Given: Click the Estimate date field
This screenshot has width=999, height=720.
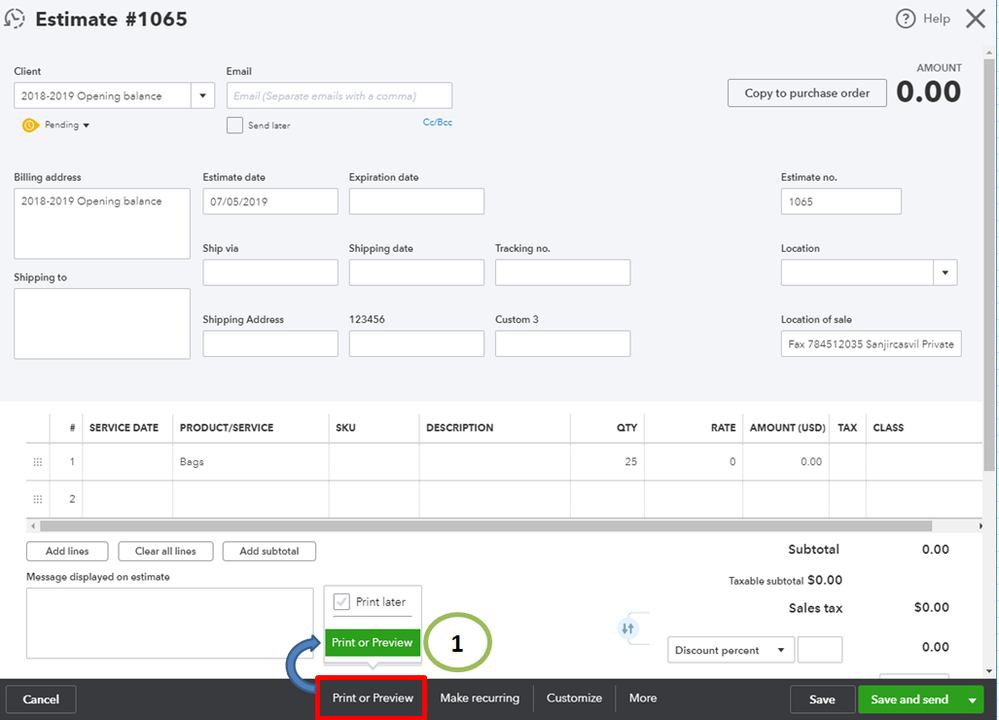Looking at the screenshot, I should (270, 201).
